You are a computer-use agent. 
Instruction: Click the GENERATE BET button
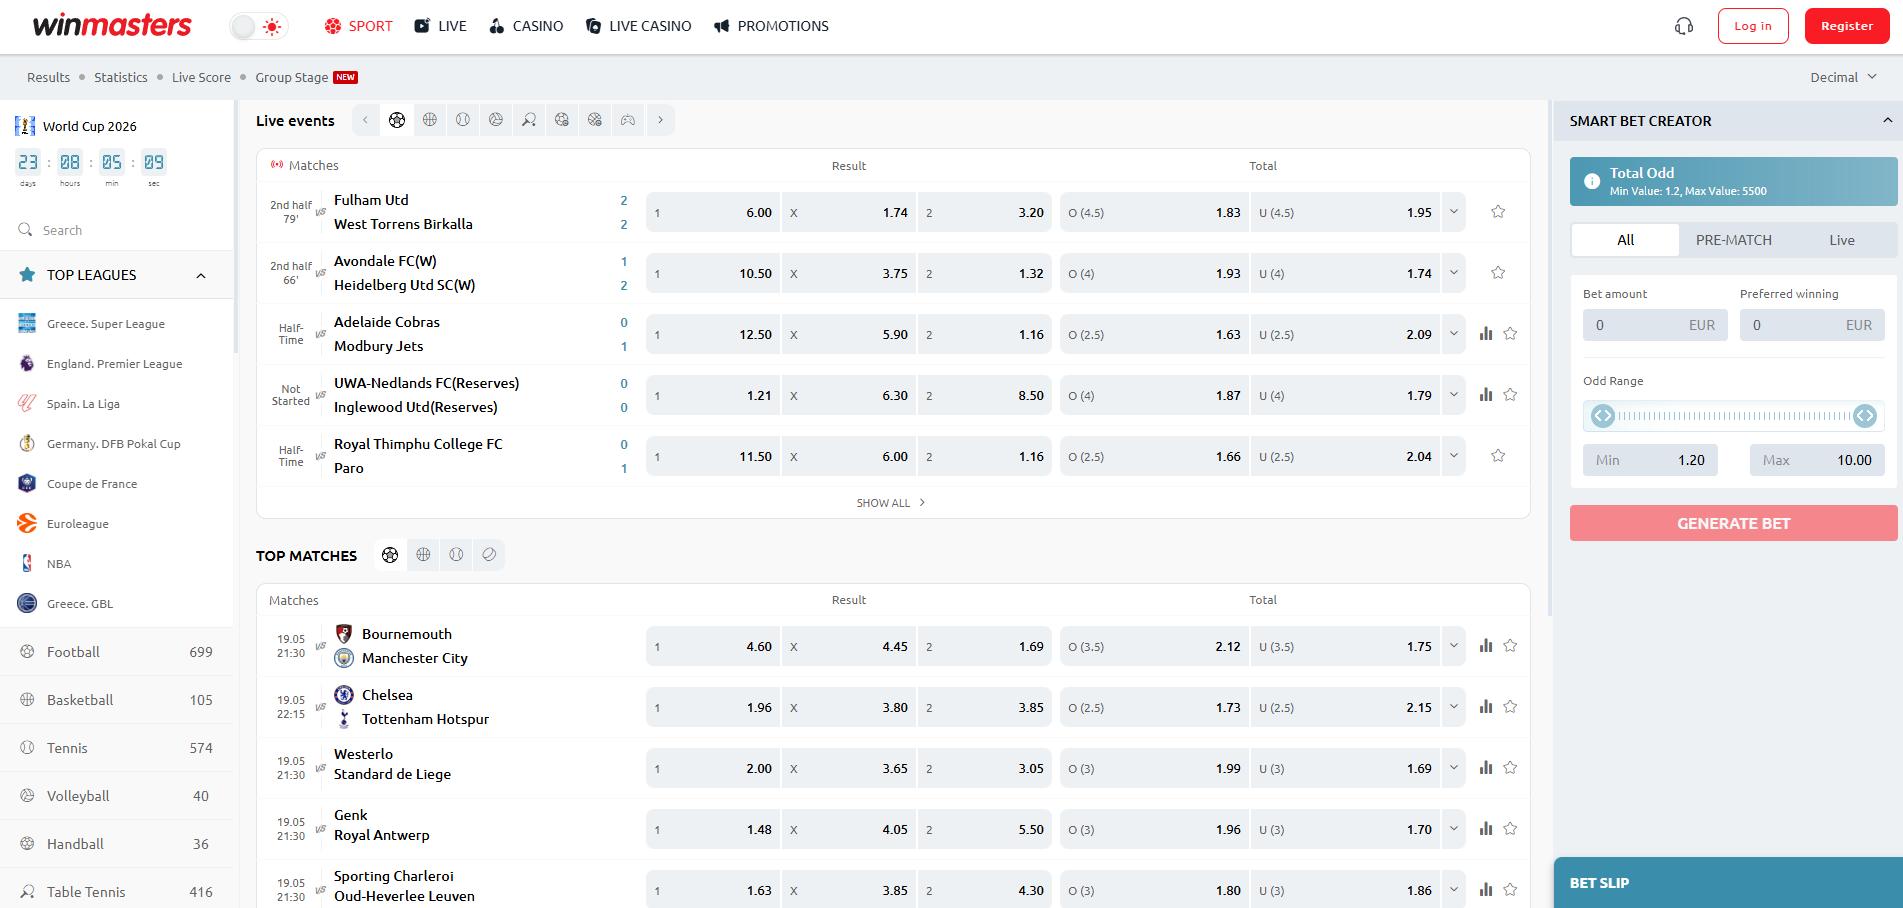(x=1733, y=523)
